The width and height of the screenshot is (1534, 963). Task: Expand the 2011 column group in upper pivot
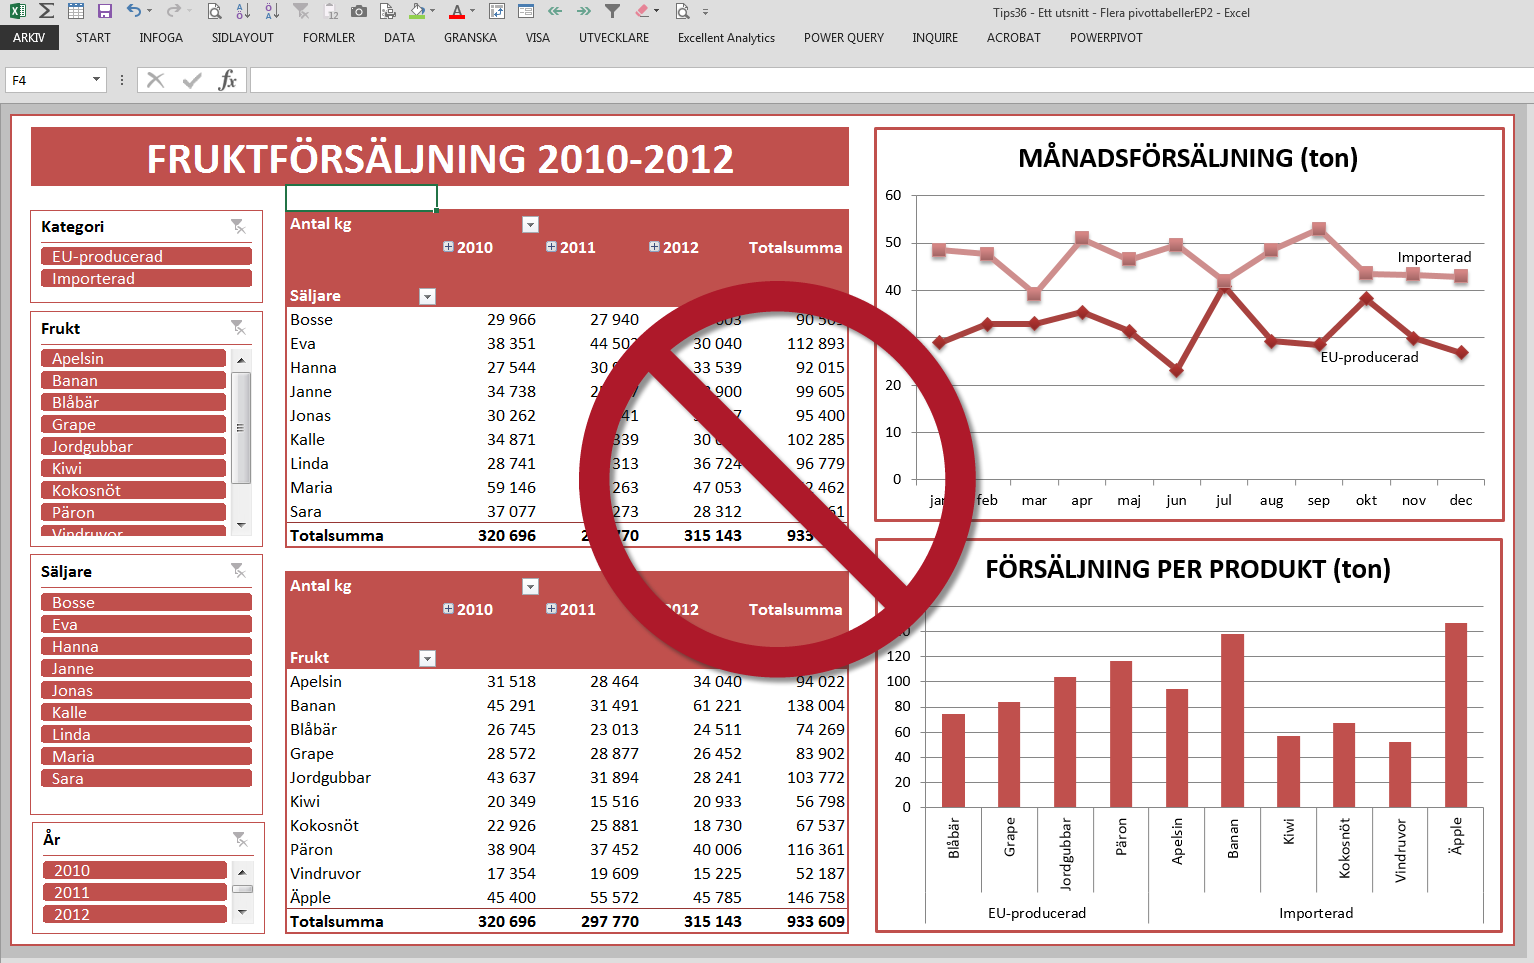(x=551, y=247)
